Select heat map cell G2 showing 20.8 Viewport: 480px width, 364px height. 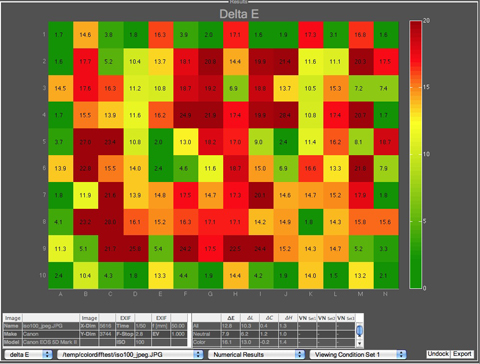[x=211, y=62]
